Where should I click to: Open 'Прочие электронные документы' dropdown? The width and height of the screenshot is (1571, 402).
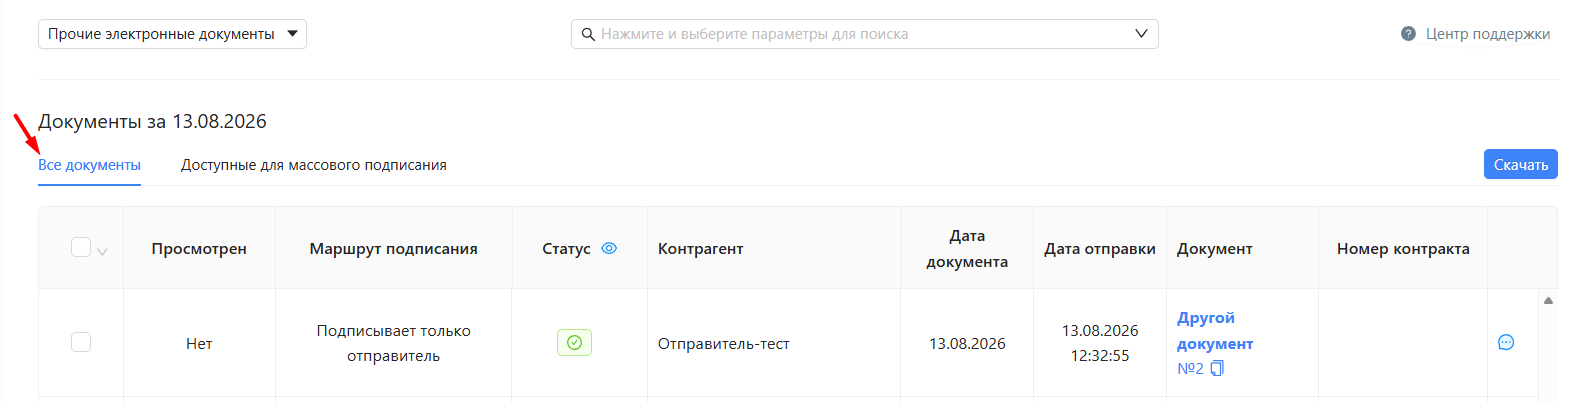pos(172,34)
